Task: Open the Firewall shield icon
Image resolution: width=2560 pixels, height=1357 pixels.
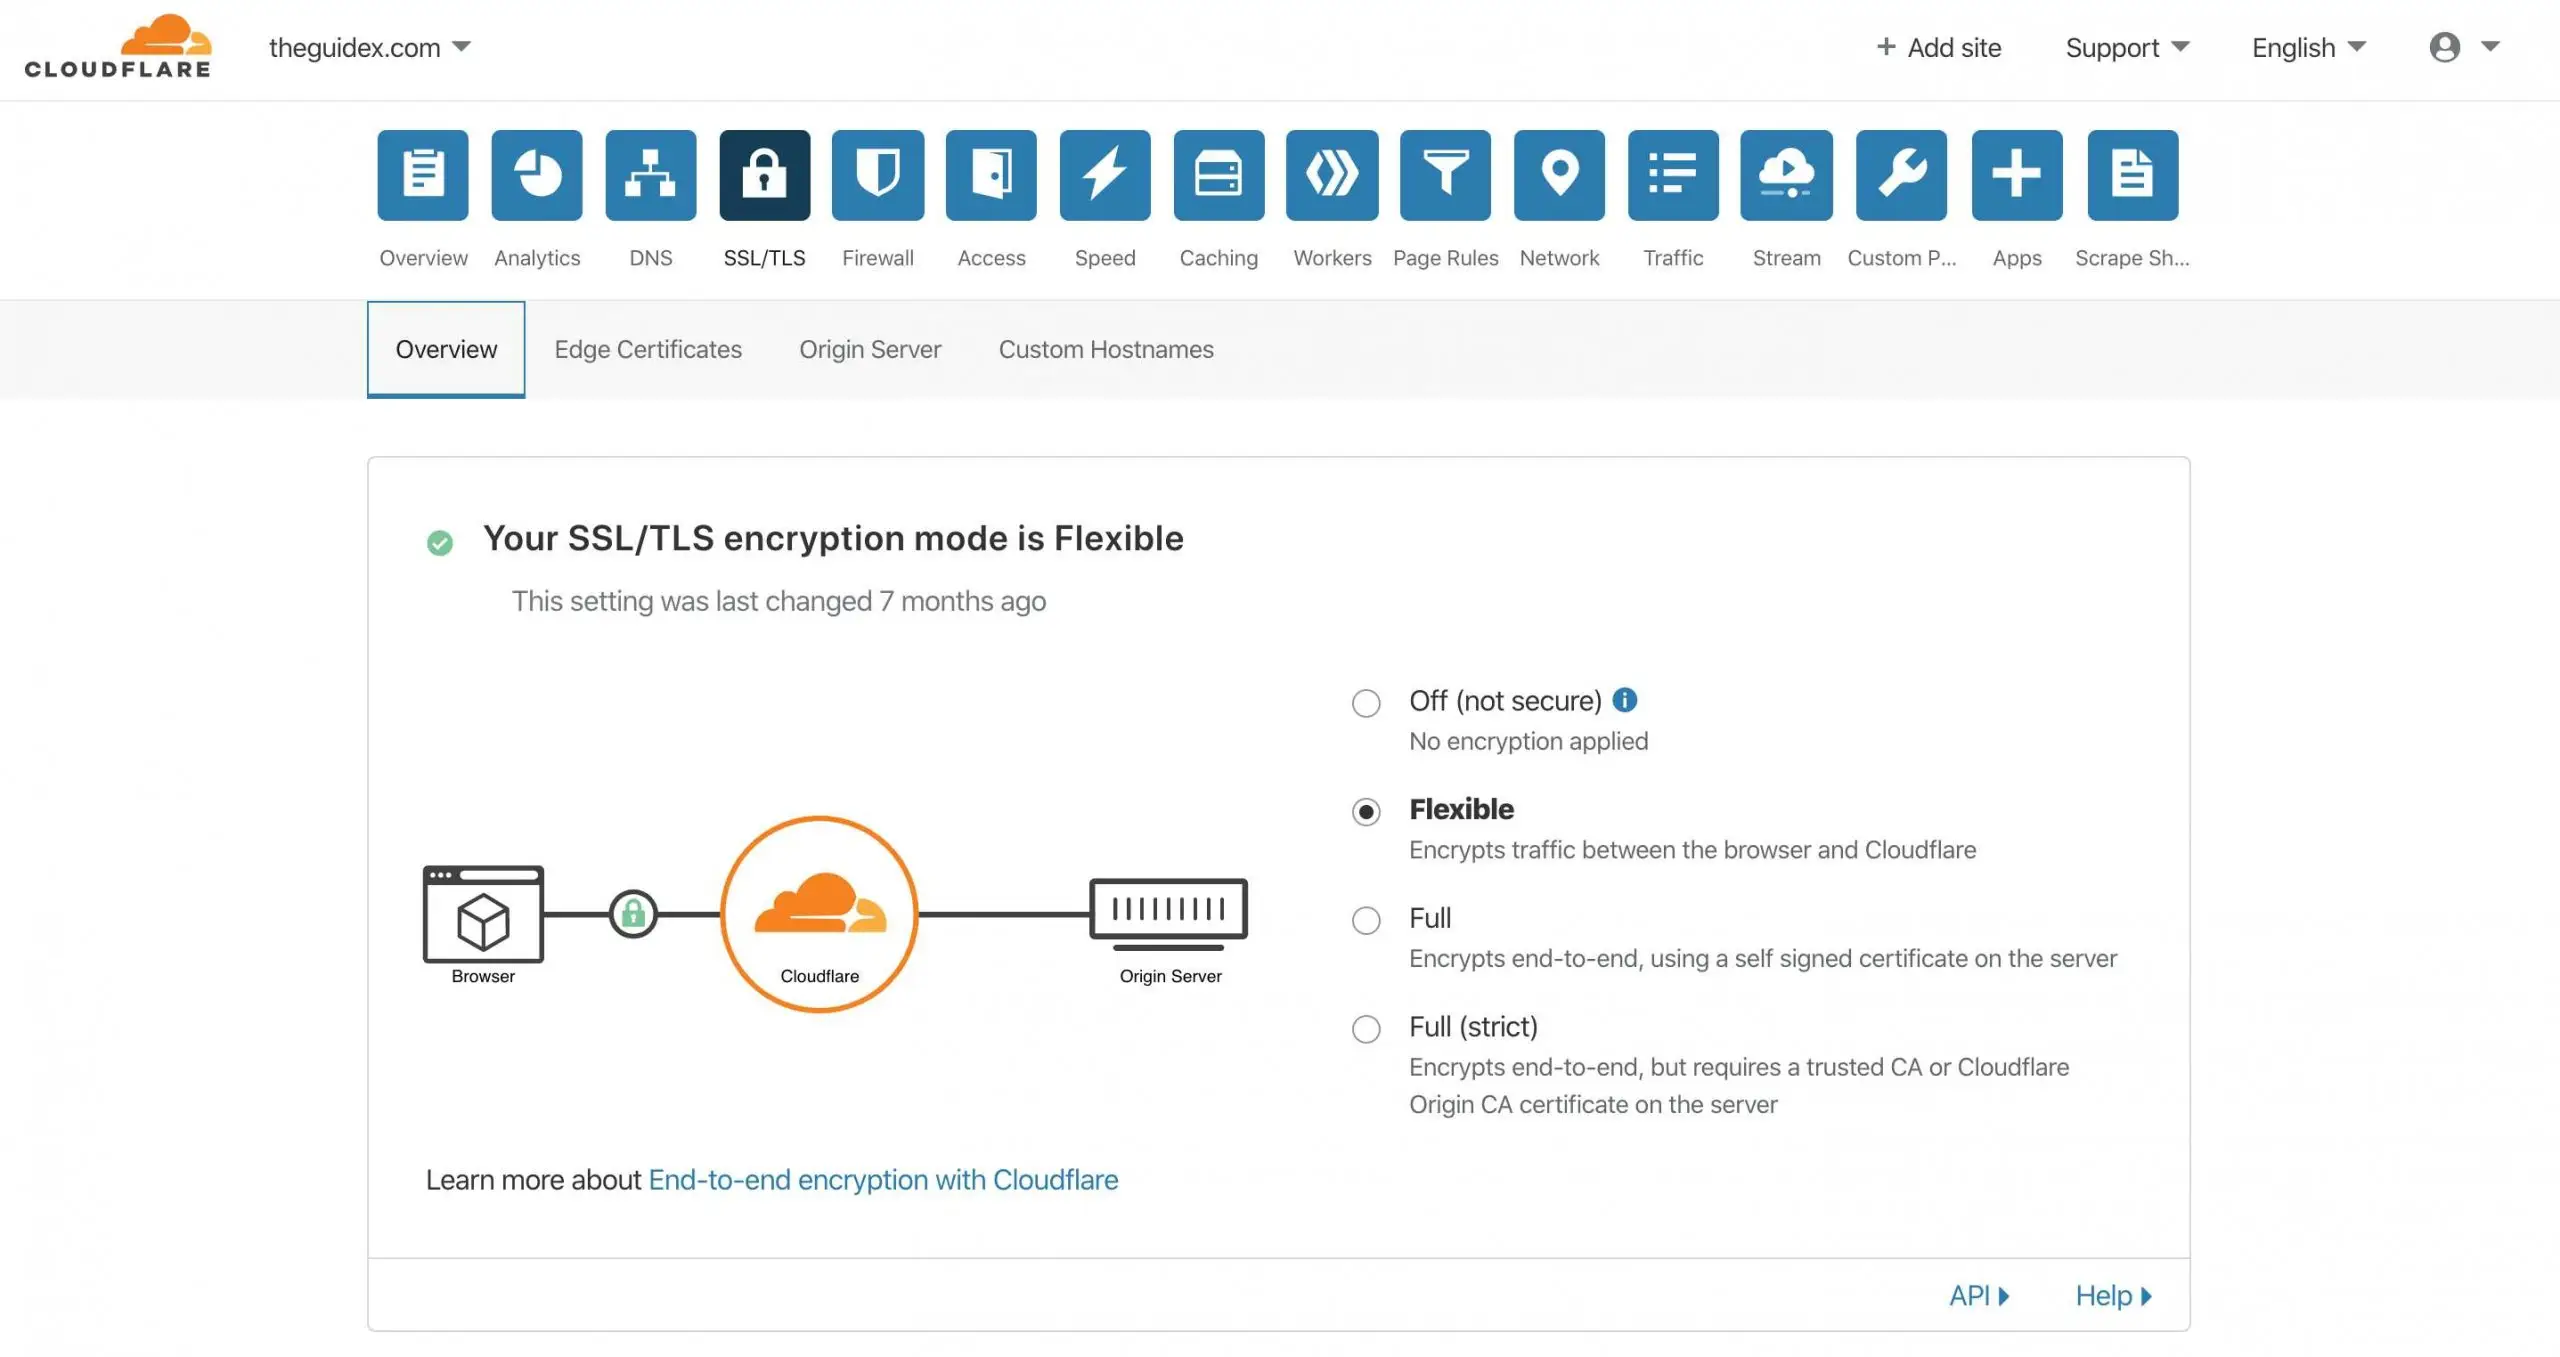Action: click(877, 175)
